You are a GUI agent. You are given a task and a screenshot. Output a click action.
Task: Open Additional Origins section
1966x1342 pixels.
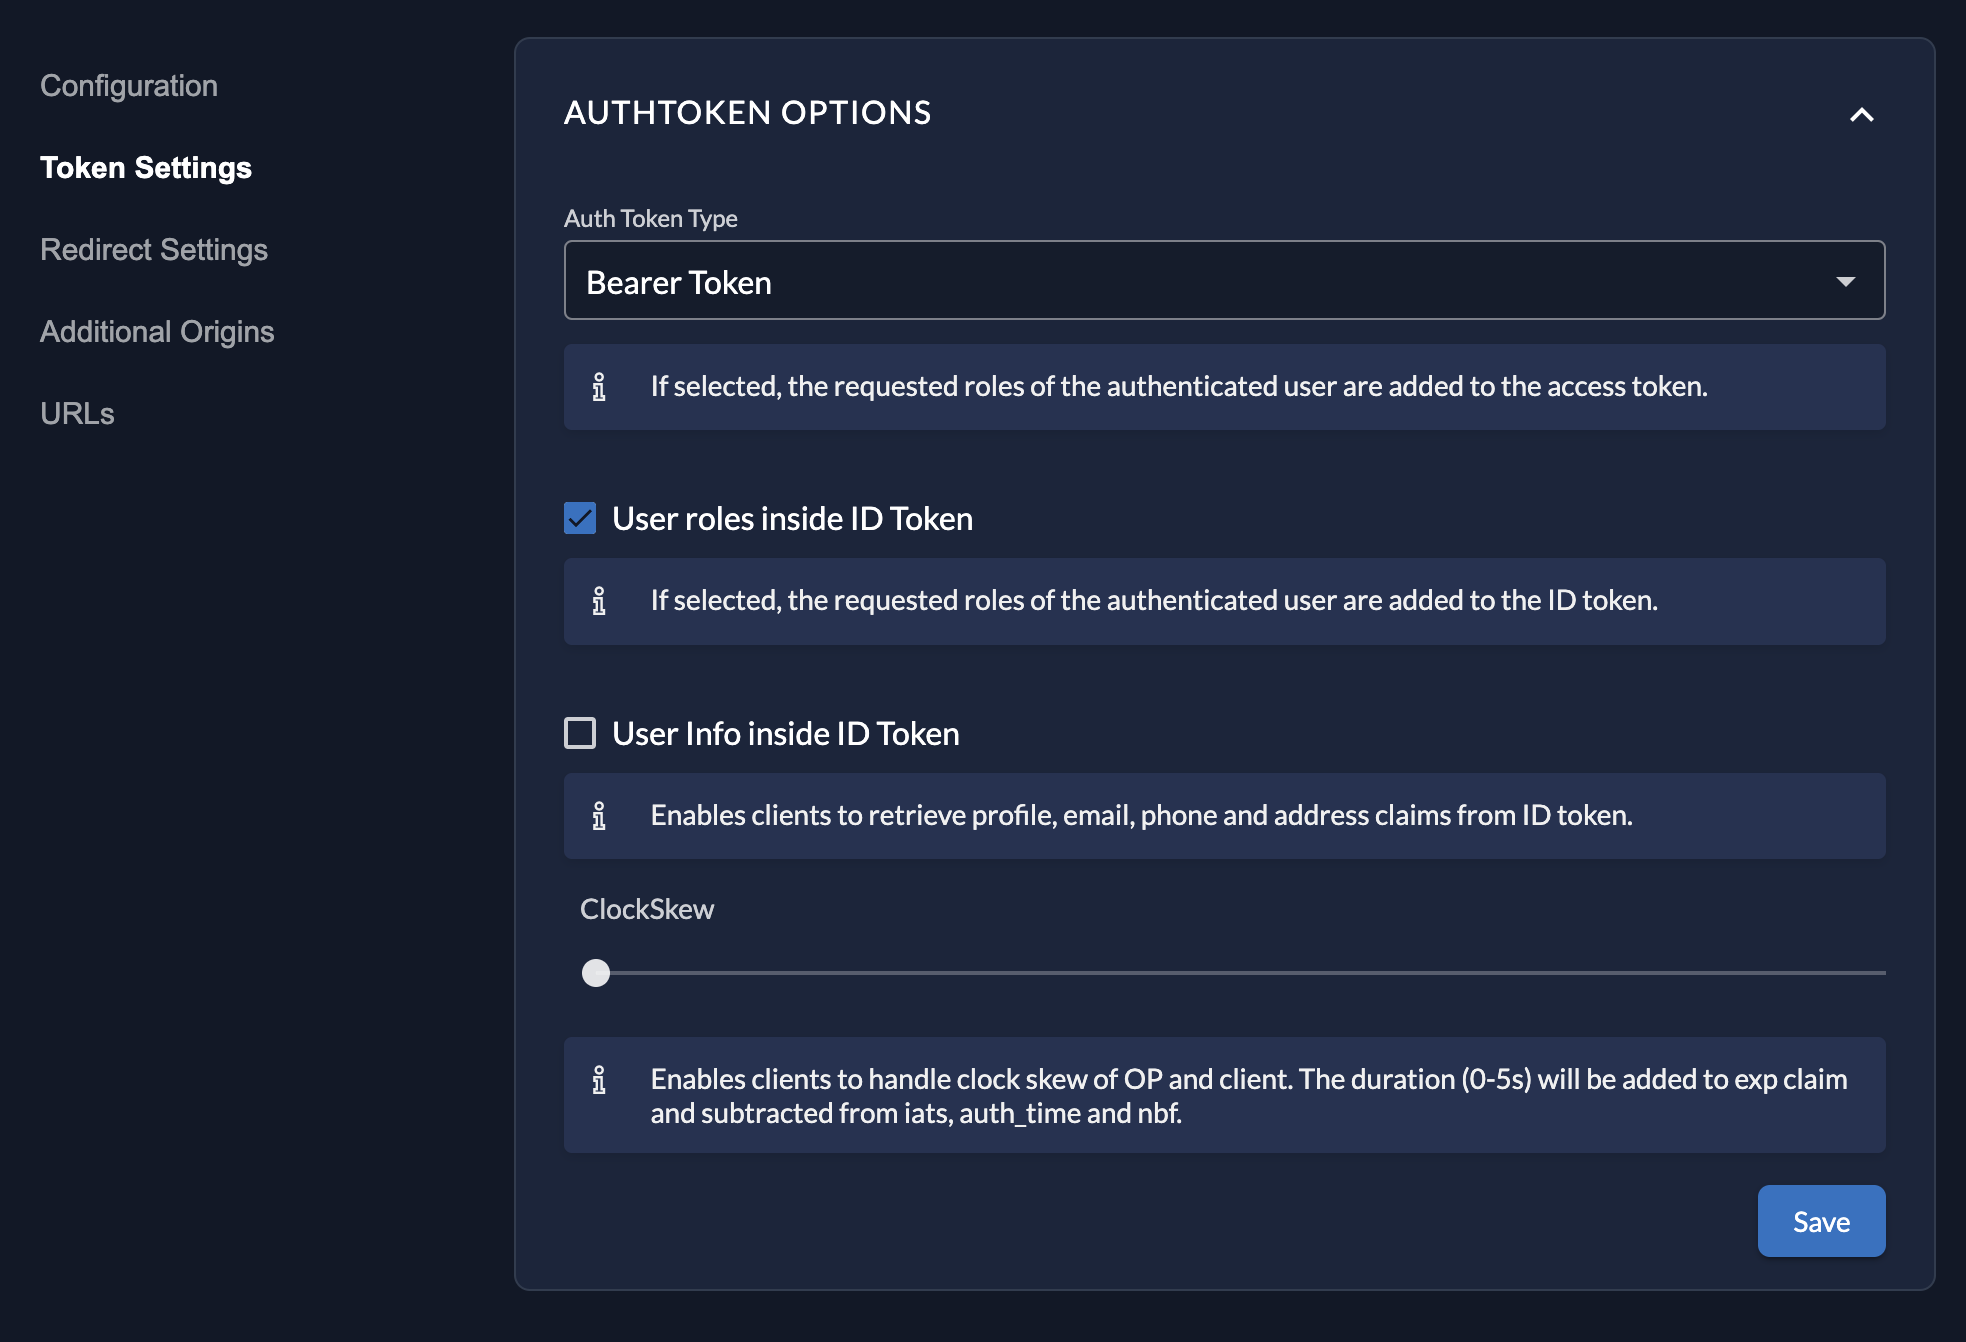[157, 332]
